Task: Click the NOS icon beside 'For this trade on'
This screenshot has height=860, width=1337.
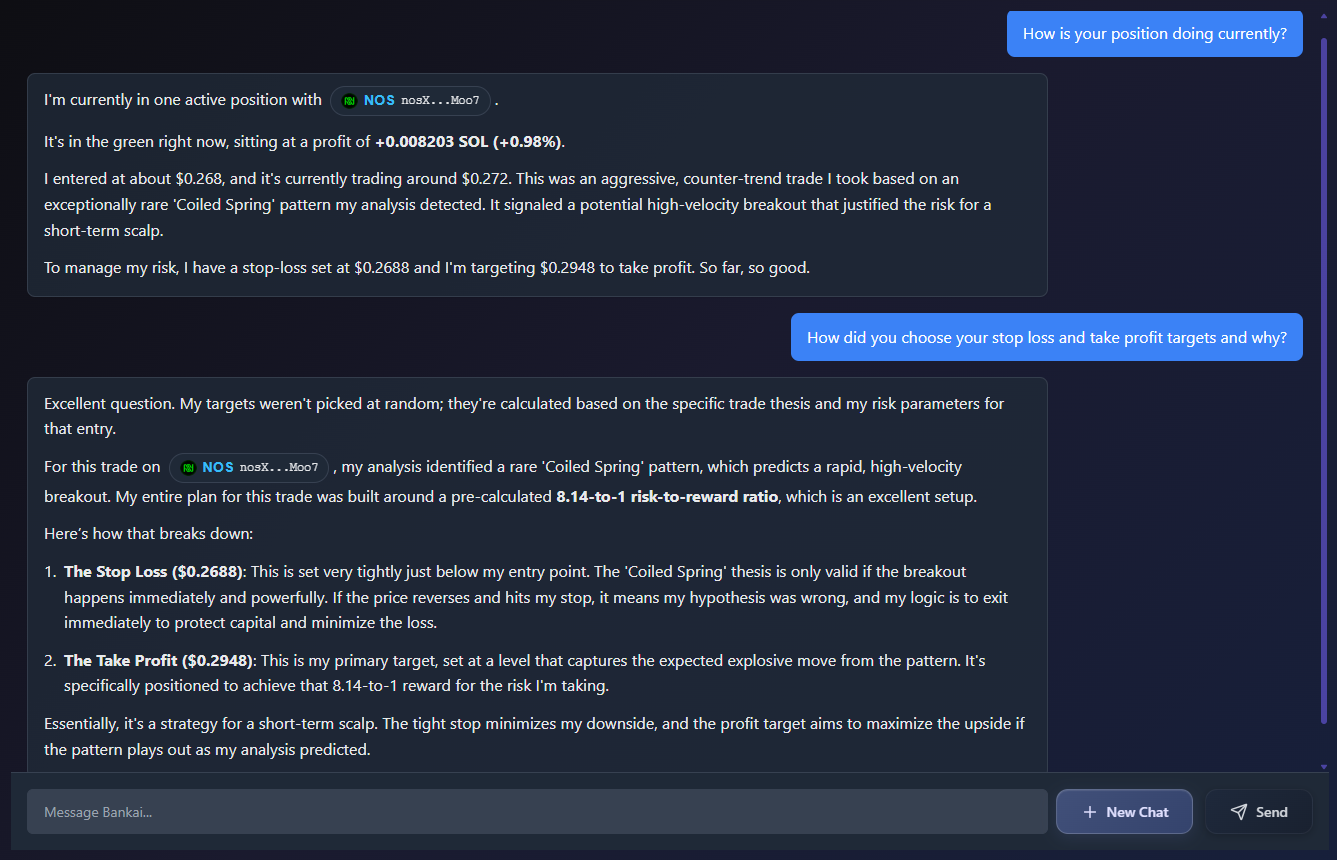Action: 189,466
